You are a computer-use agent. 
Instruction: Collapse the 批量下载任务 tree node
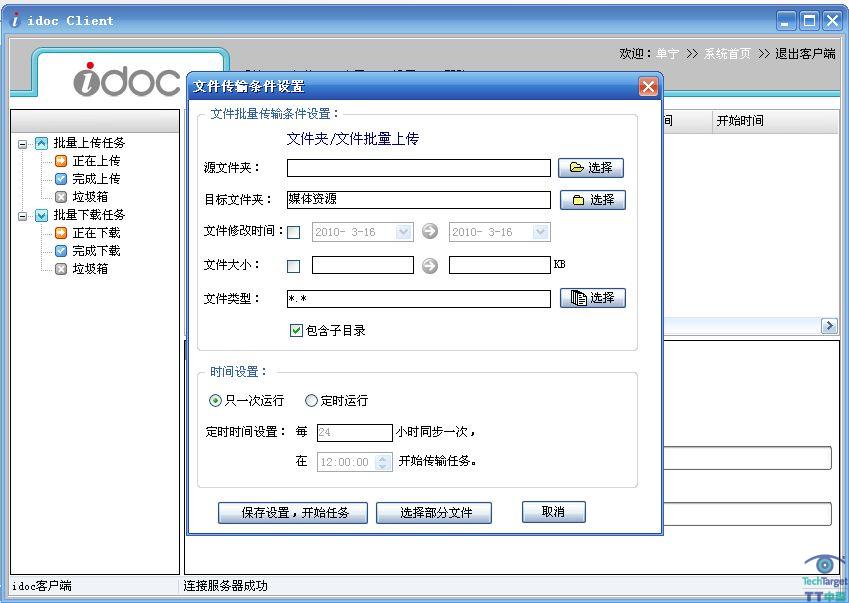click(22, 216)
